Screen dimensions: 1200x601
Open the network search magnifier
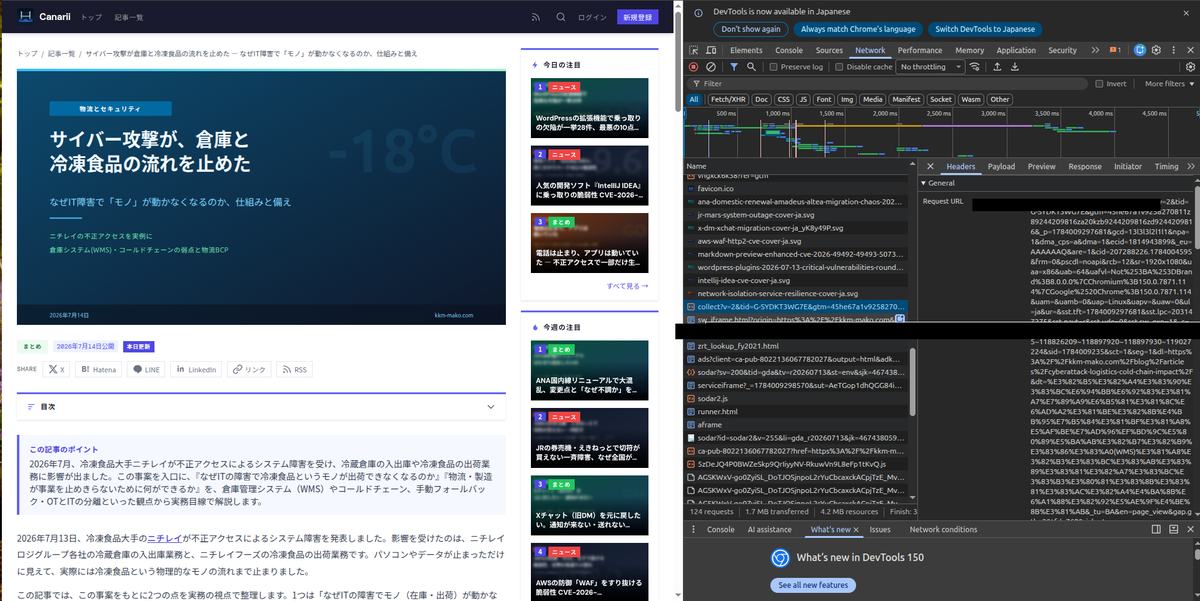coord(750,67)
